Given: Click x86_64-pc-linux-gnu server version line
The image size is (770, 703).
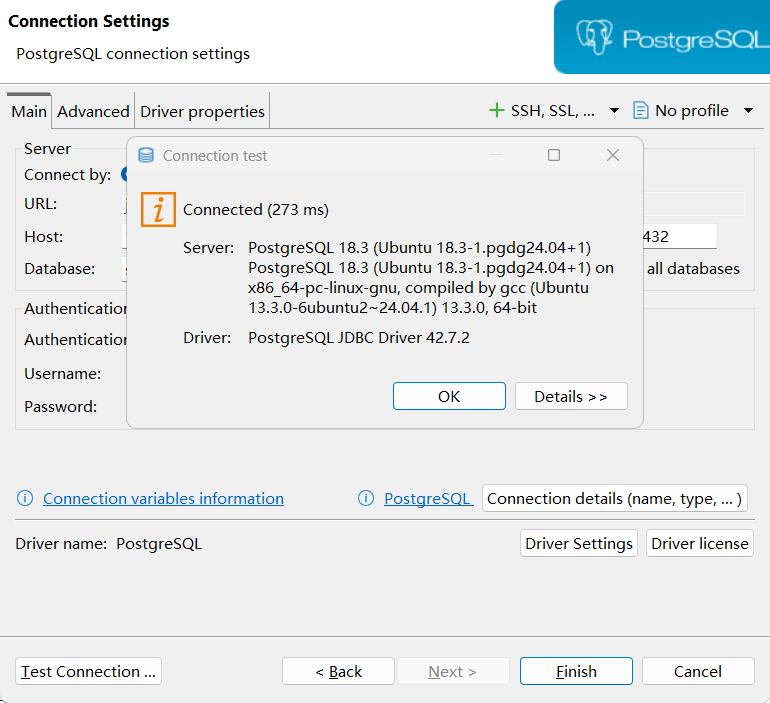Looking at the screenshot, I should 418,288.
